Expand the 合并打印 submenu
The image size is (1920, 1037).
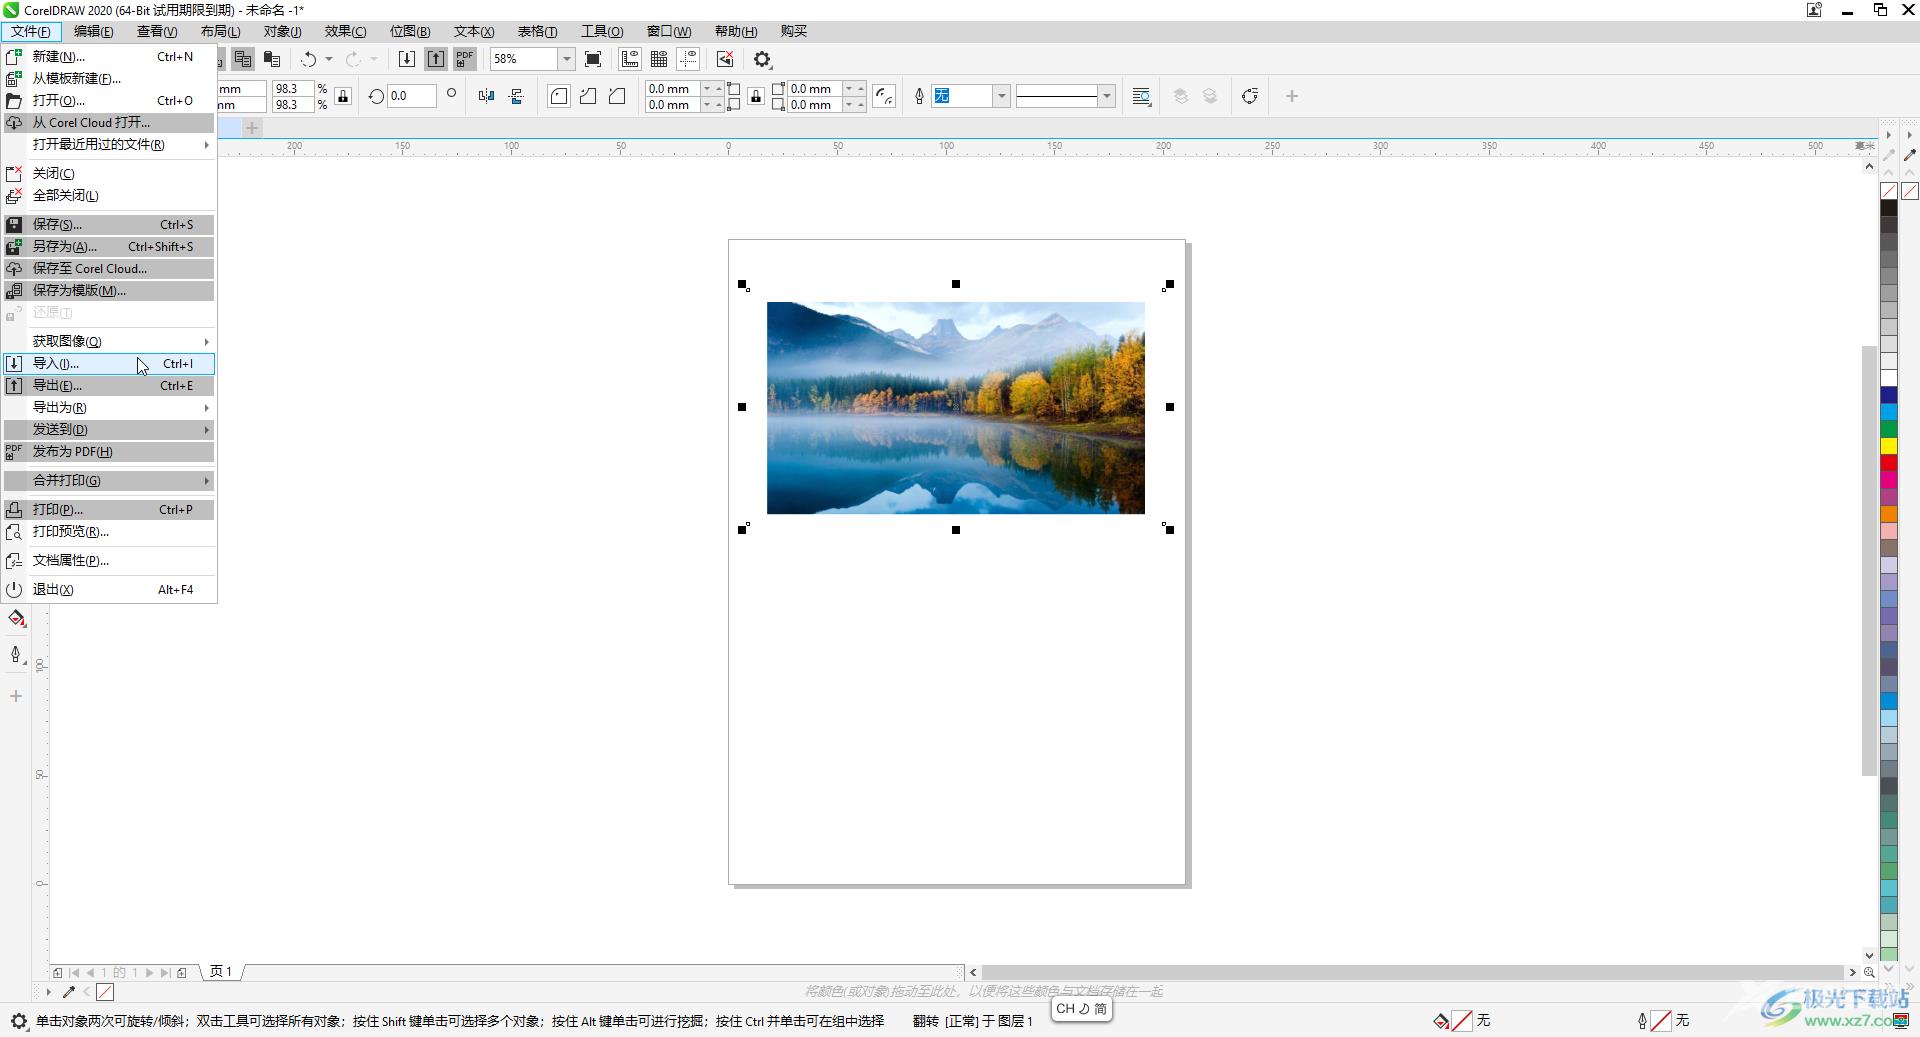[109, 480]
